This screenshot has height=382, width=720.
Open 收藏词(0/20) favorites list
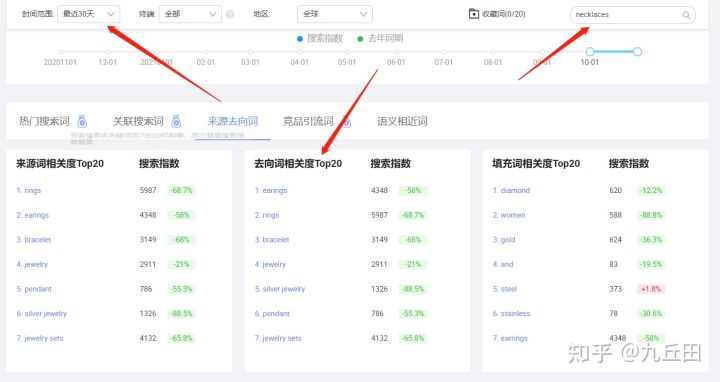(x=497, y=14)
